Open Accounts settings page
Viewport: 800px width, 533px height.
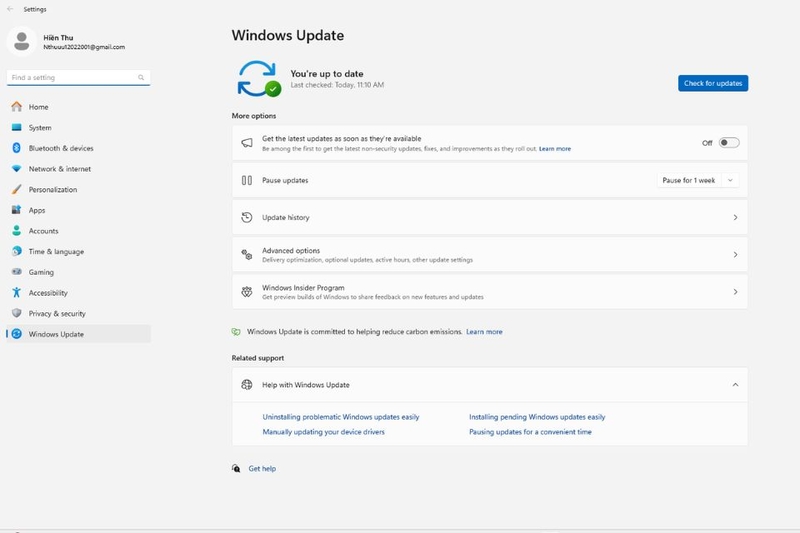click(x=79, y=231)
